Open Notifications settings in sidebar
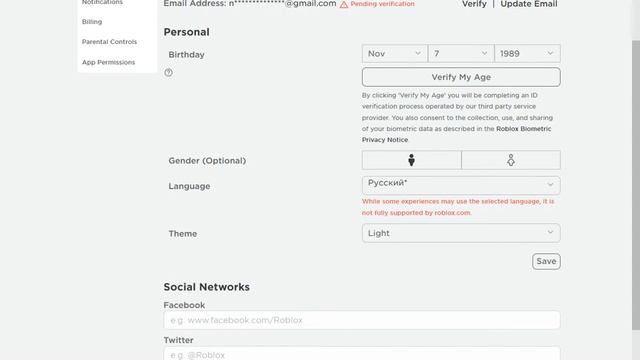The width and height of the screenshot is (640, 360). pos(102,2)
